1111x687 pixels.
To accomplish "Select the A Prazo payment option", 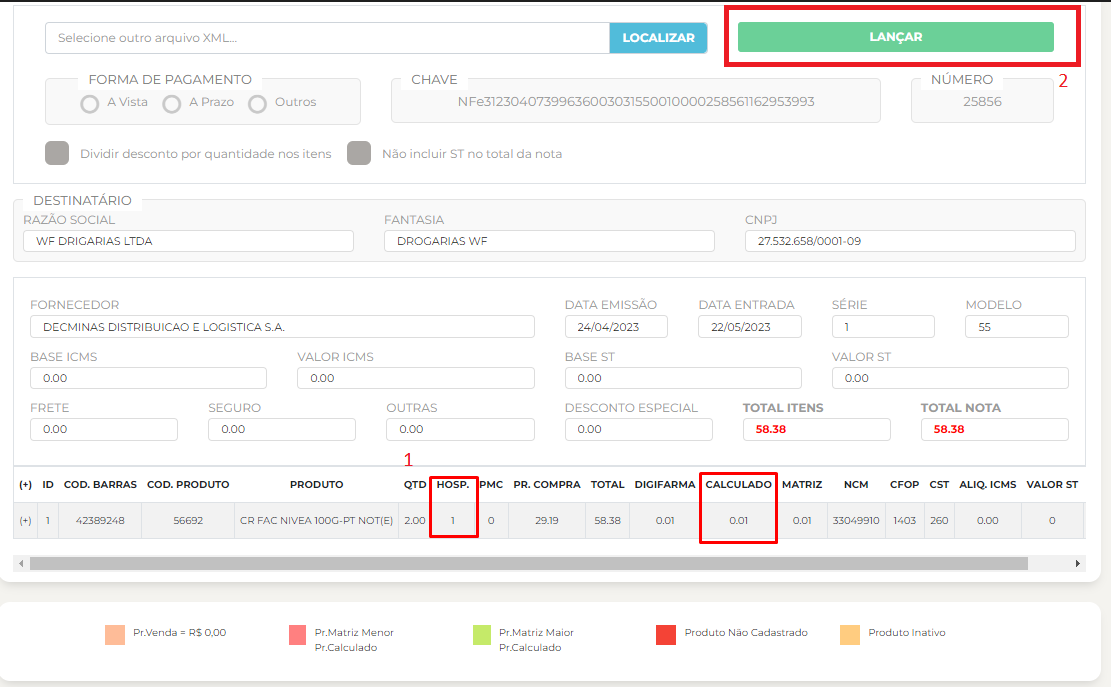I will [x=171, y=104].
